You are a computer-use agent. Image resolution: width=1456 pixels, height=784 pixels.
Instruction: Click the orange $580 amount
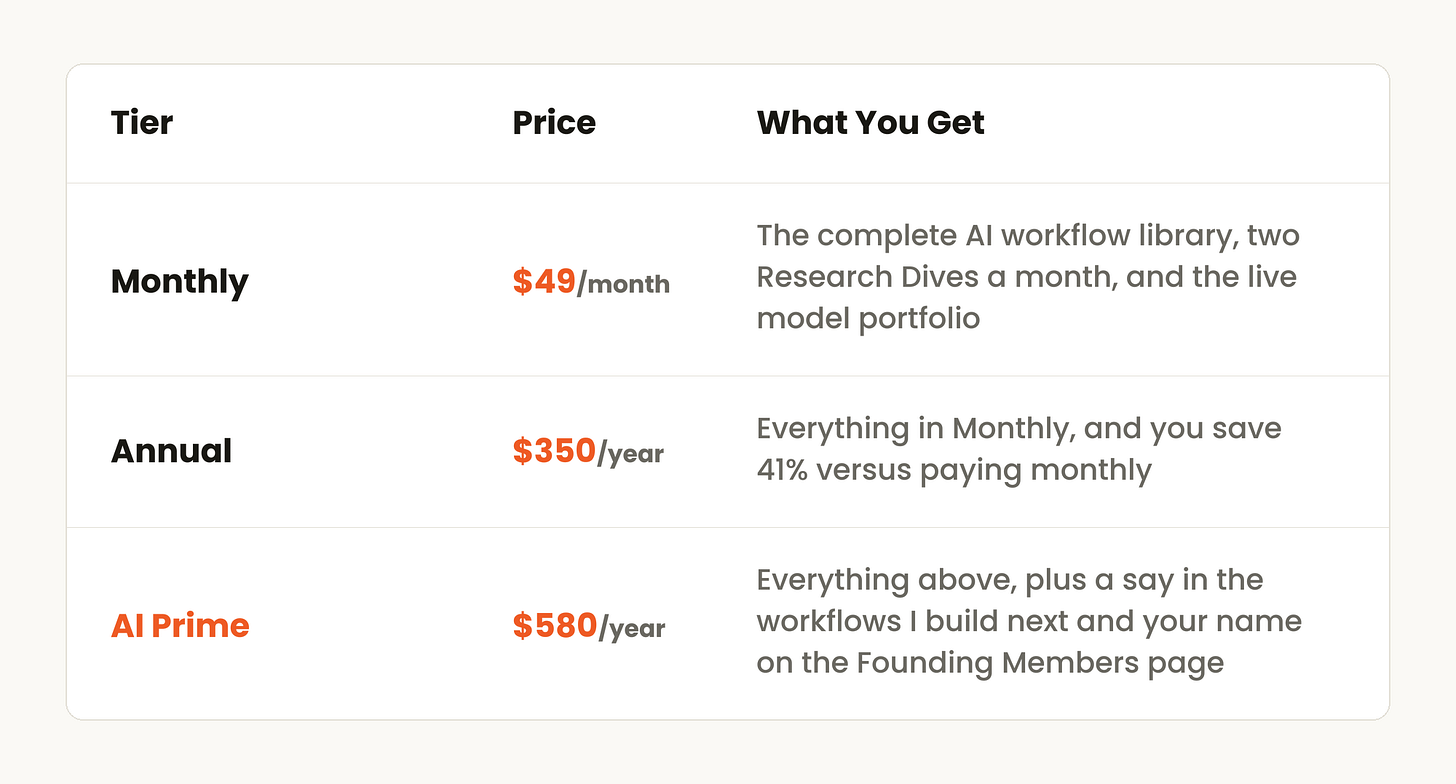click(555, 626)
